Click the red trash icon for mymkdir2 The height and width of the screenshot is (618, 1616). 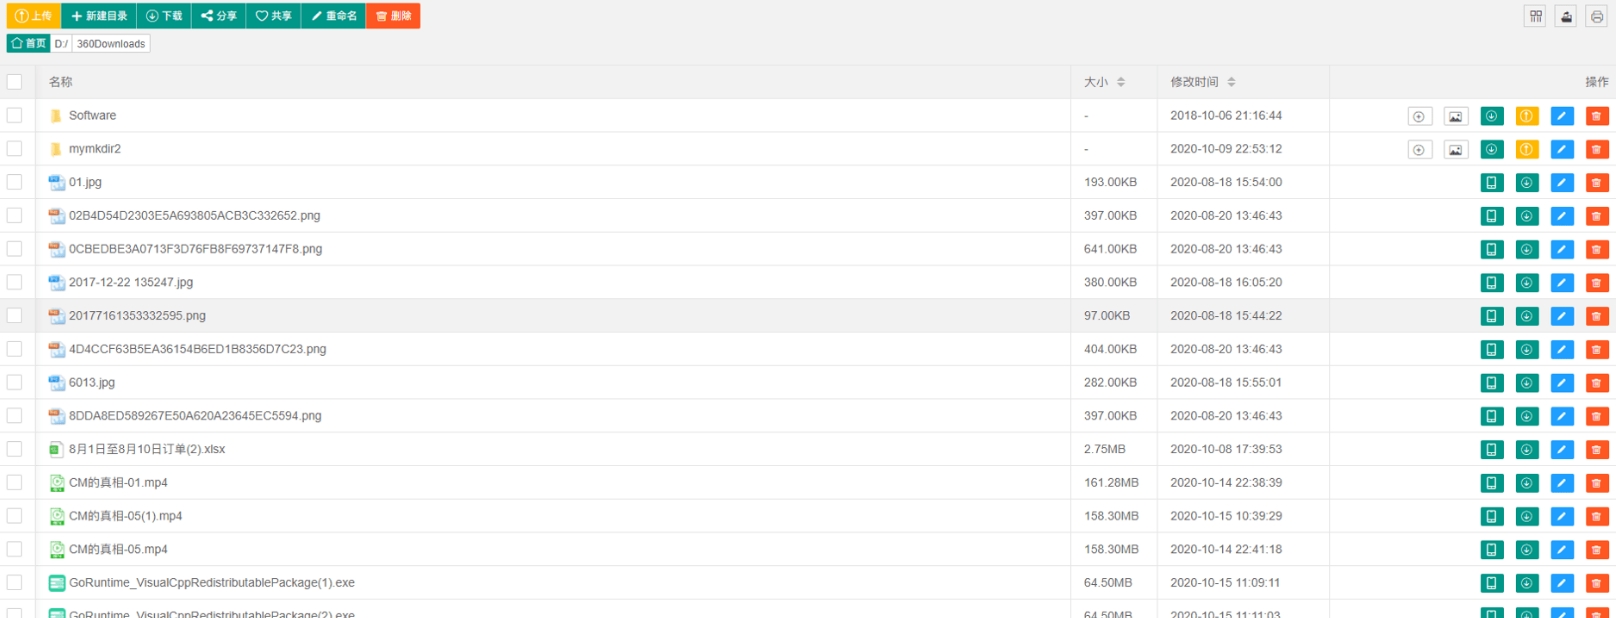(1597, 149)
